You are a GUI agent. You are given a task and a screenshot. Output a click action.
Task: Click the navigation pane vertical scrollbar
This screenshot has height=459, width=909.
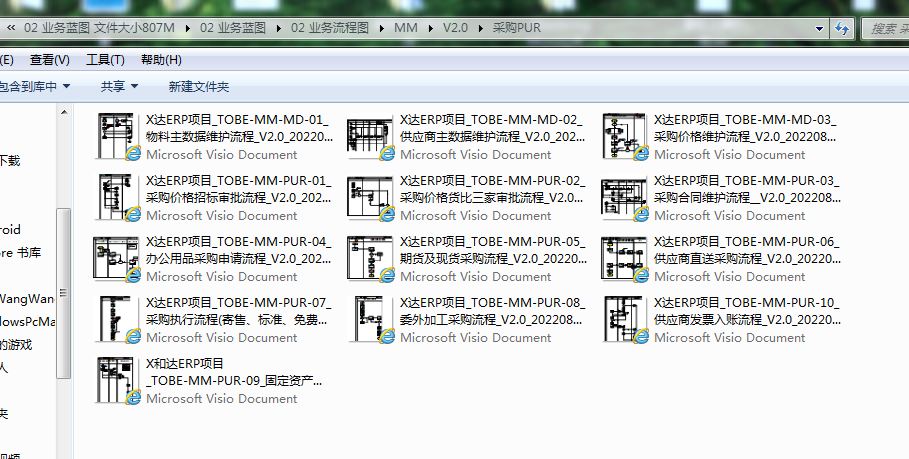coord(63,290)
